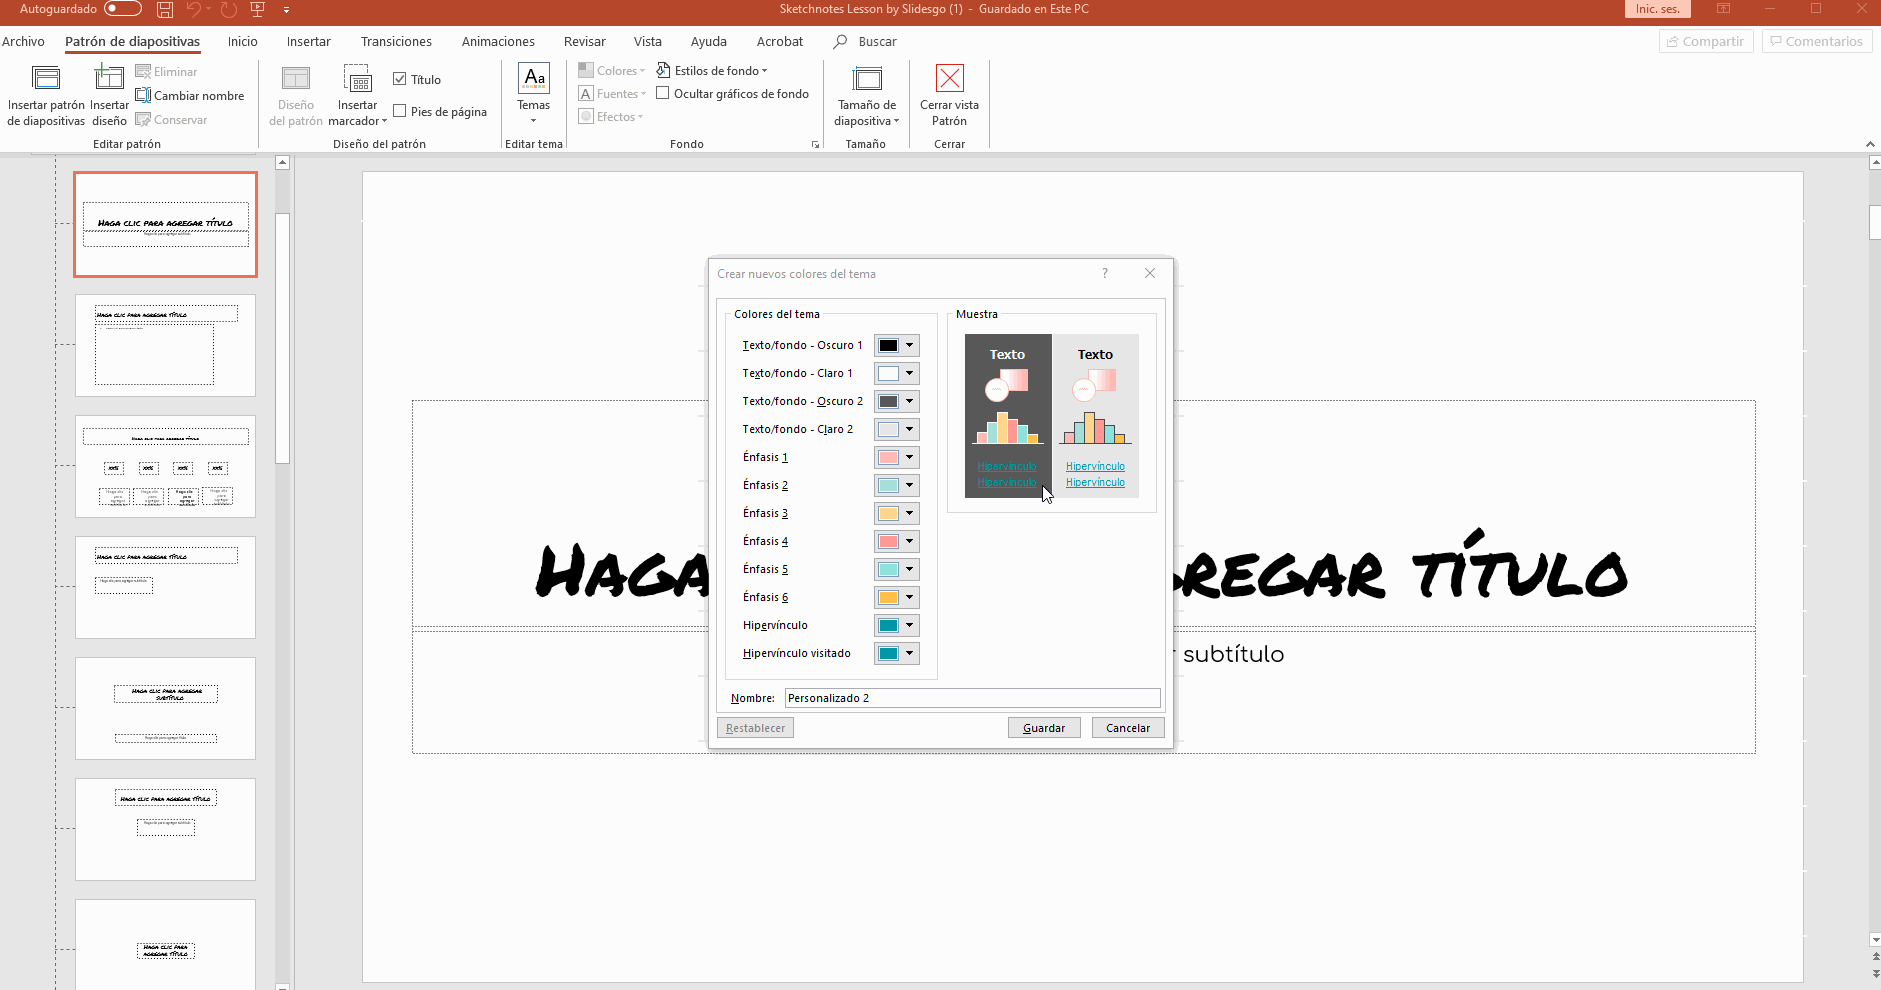This screenshot has width=1881, height=990.
Task: Close the Crear nuevos colores dialog
Action: pos(1150,273)
